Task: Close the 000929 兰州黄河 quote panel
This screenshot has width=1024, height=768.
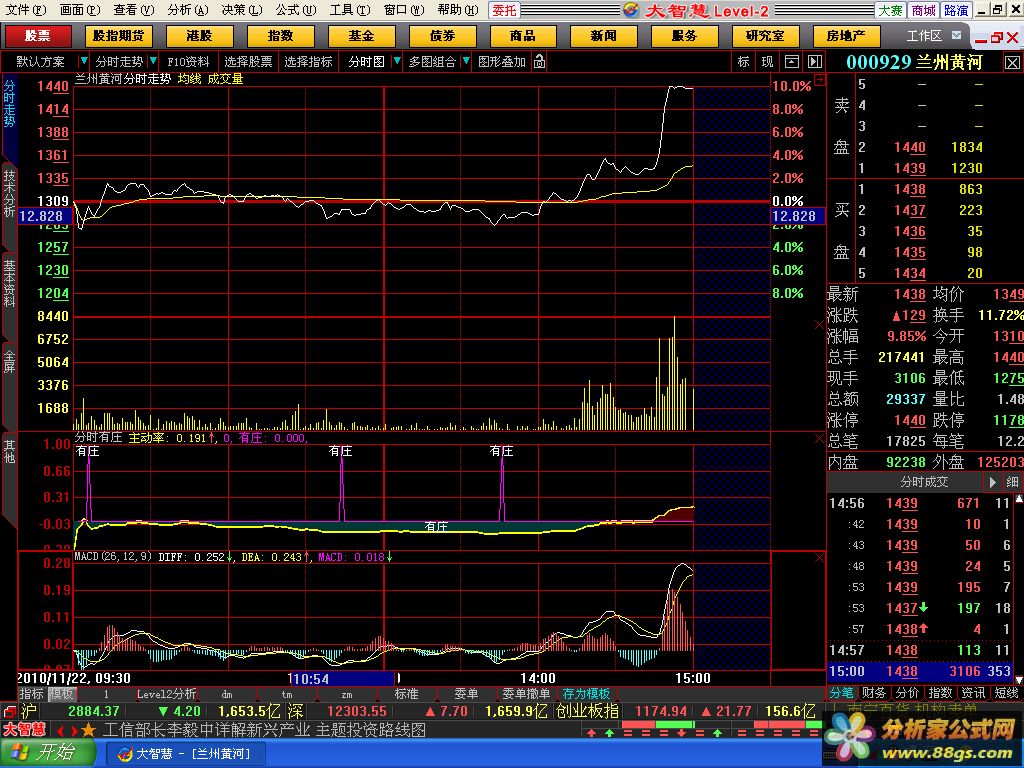Action: 1012,63
